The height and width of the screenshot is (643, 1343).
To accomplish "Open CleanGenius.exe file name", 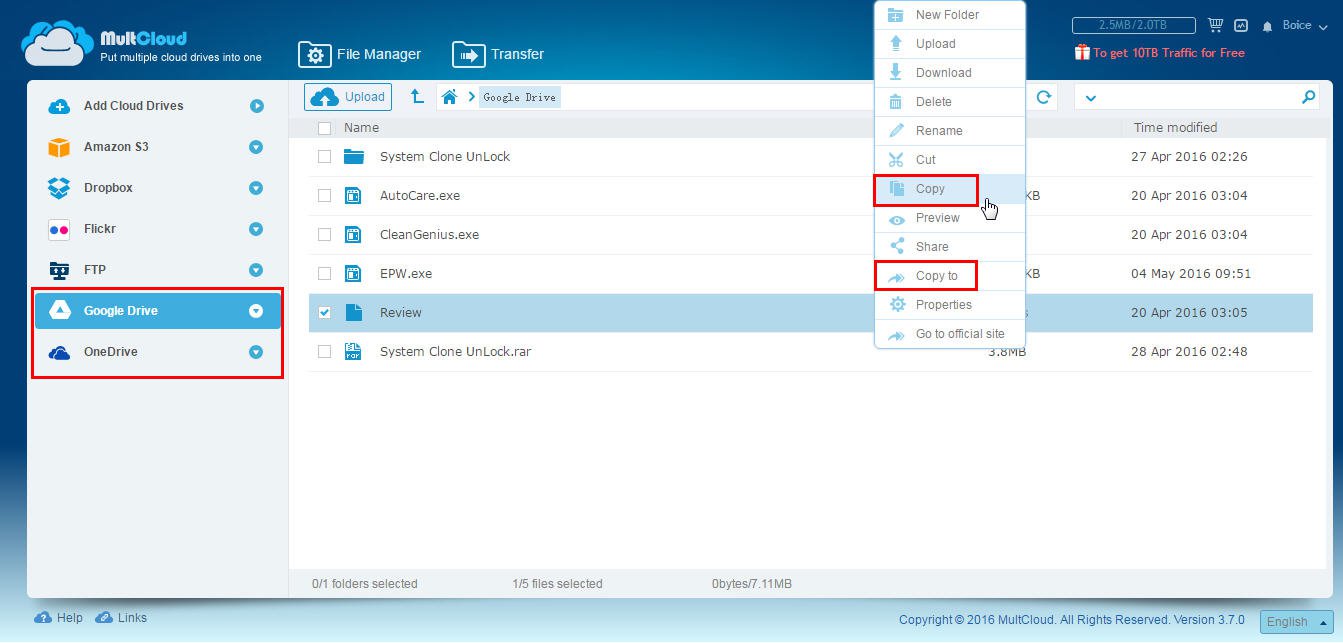I will [429, 234].
